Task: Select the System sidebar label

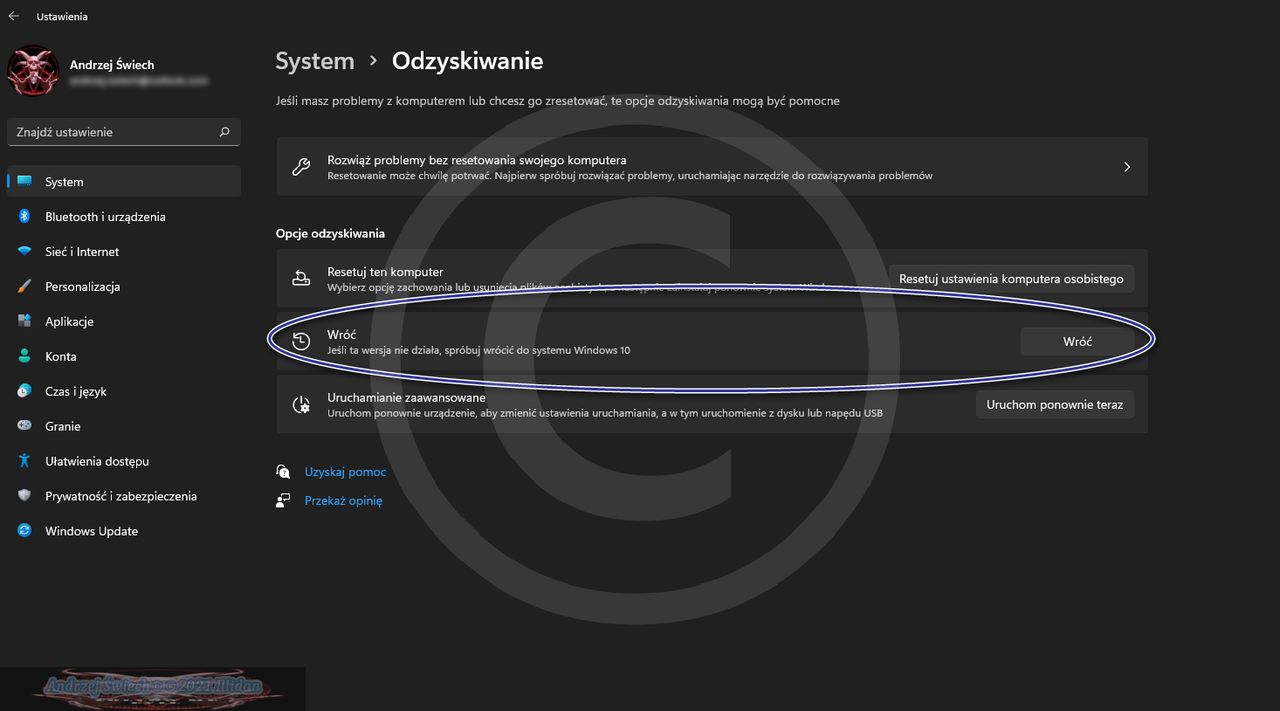Action: click(x=64, y=182)
